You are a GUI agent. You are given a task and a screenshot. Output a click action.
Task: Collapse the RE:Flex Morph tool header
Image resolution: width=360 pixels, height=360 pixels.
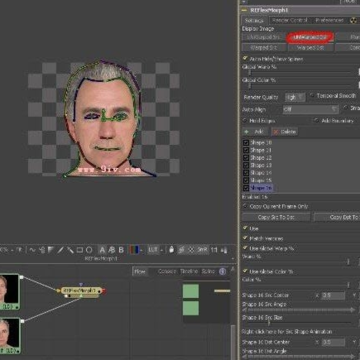click(x=245, y=10)
